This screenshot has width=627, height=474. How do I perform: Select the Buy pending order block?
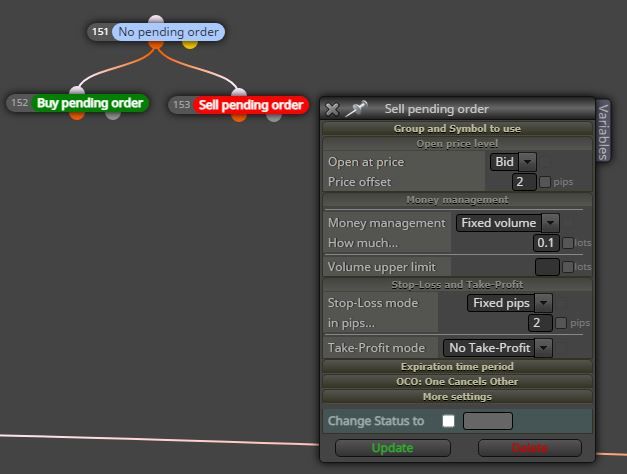tap(90, 103)
